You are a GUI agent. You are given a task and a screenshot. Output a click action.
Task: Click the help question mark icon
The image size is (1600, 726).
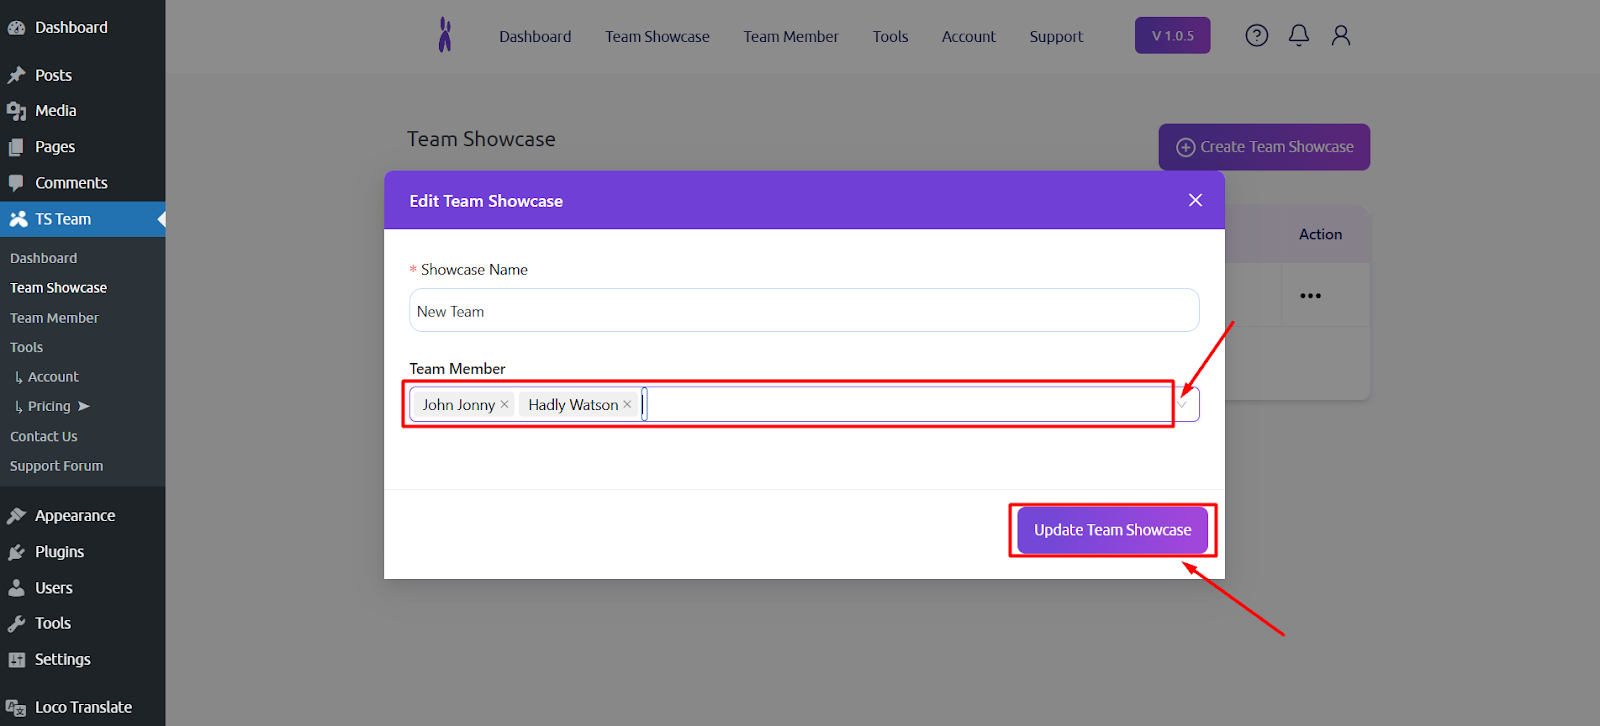1256,36
